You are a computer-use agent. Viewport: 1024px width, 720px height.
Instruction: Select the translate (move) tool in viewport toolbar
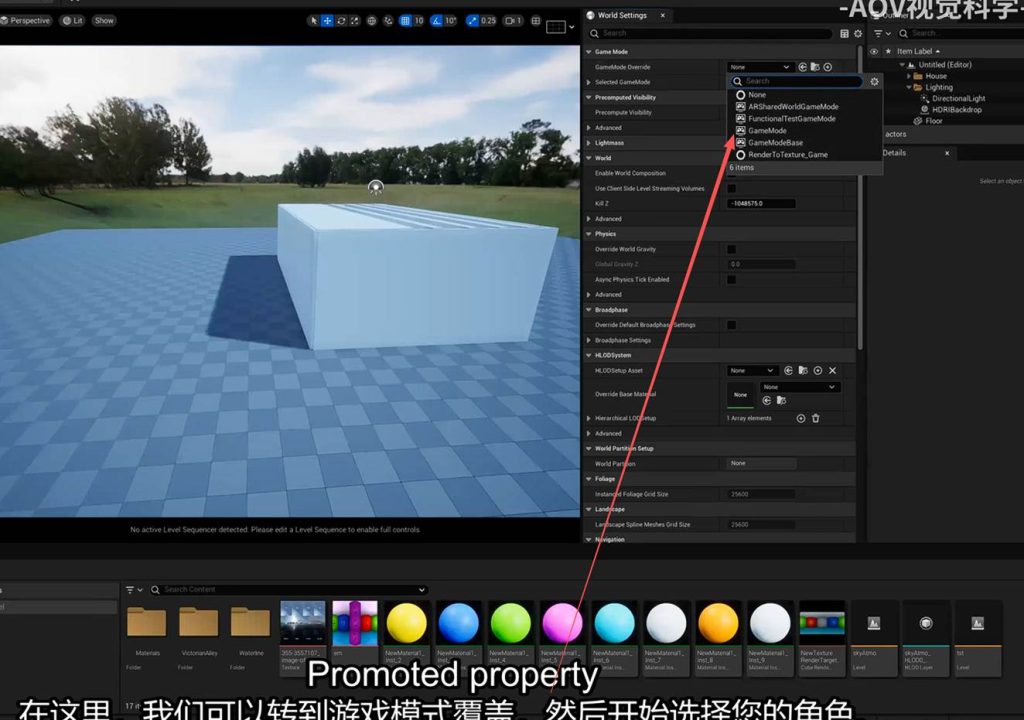coord(327,20)
